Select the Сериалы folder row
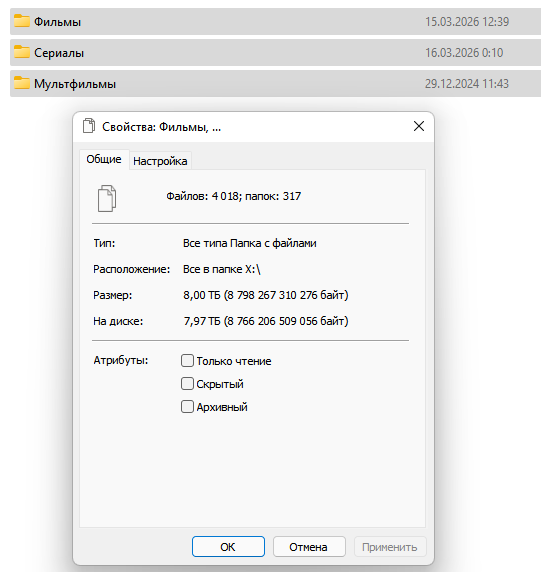The height and width of the screenshot is (572, 541). pos(275,53)
